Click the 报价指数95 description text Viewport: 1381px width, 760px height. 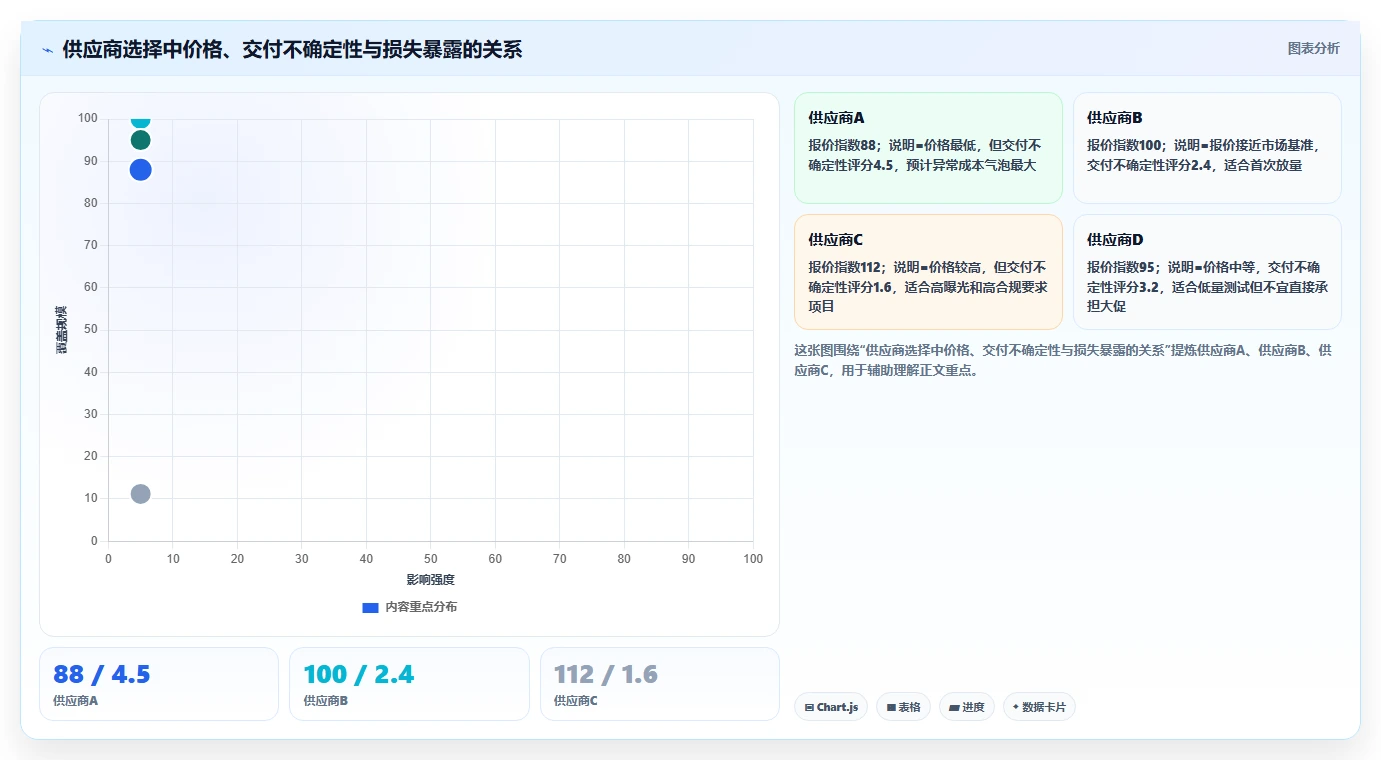[x=1207, y=287]
